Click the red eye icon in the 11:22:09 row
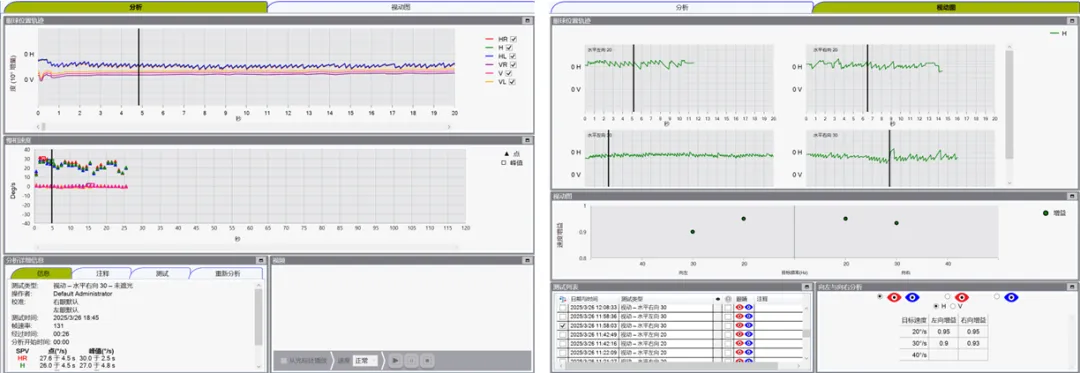Screen dimensions: 1080x373 [740, 352]
